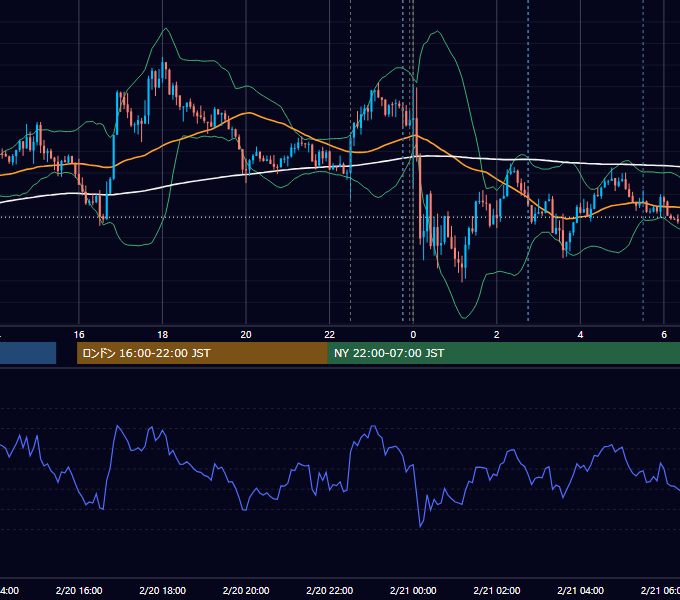Click the hour label 0 on price chart axis
Viewport: 680px width, 600px height.
[413, 335]
